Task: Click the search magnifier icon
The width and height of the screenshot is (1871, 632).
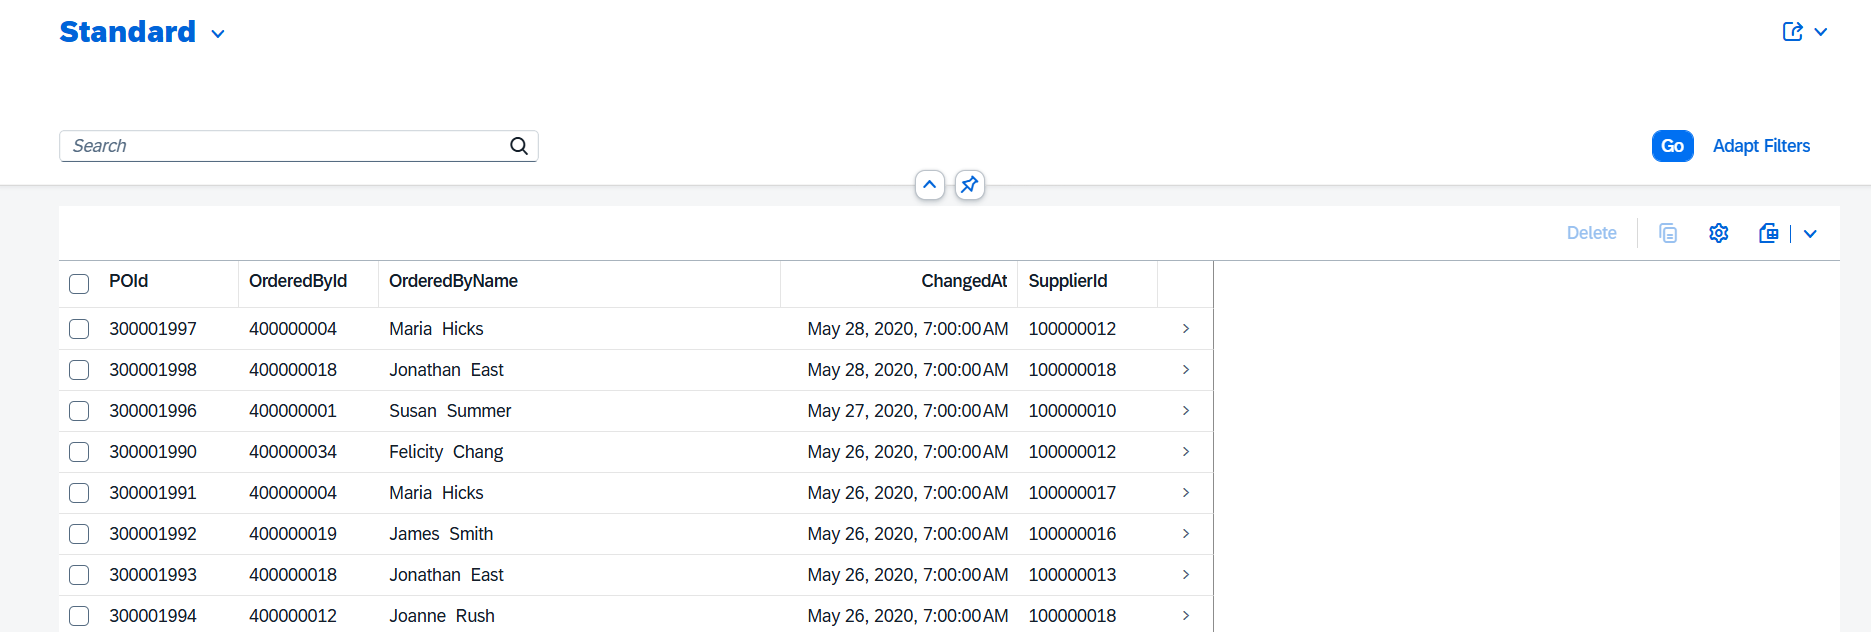Action: [519, 146]
